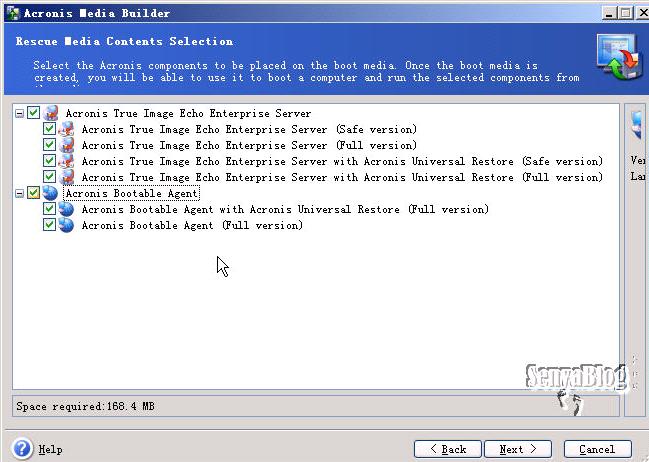The height and width of the screenshot is (462, 649).
Task: Proceed with the Next button
Action: (x=518, y=449)
